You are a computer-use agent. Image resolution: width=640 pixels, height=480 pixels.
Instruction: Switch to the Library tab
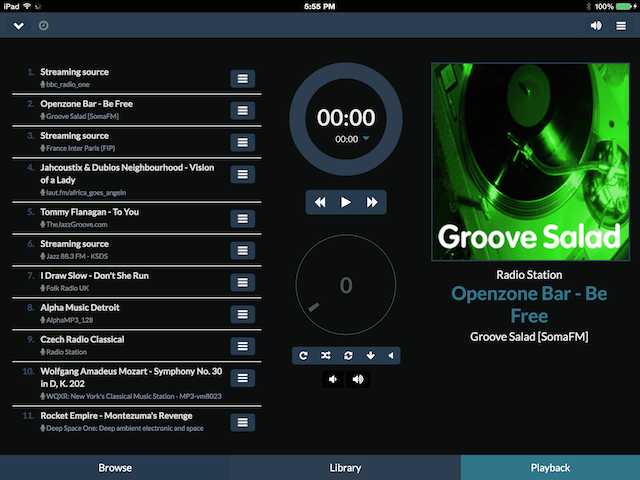pos(345,468)
